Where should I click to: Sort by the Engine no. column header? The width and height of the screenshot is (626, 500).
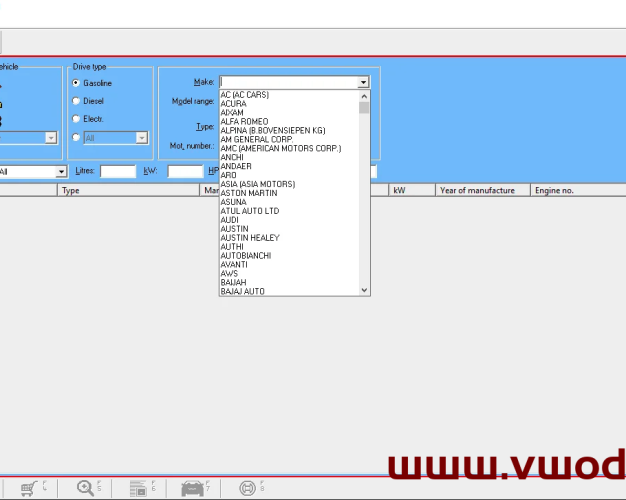click(x=578, y=190)
